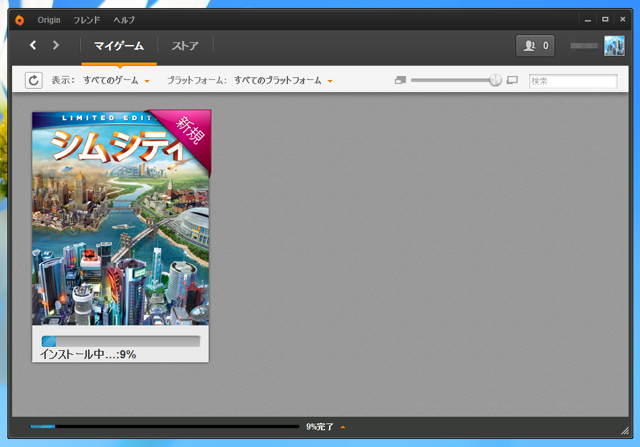This screenshot has width=640, height=447.
Task: Expand the download queue arrow
Action: (343, 427)
